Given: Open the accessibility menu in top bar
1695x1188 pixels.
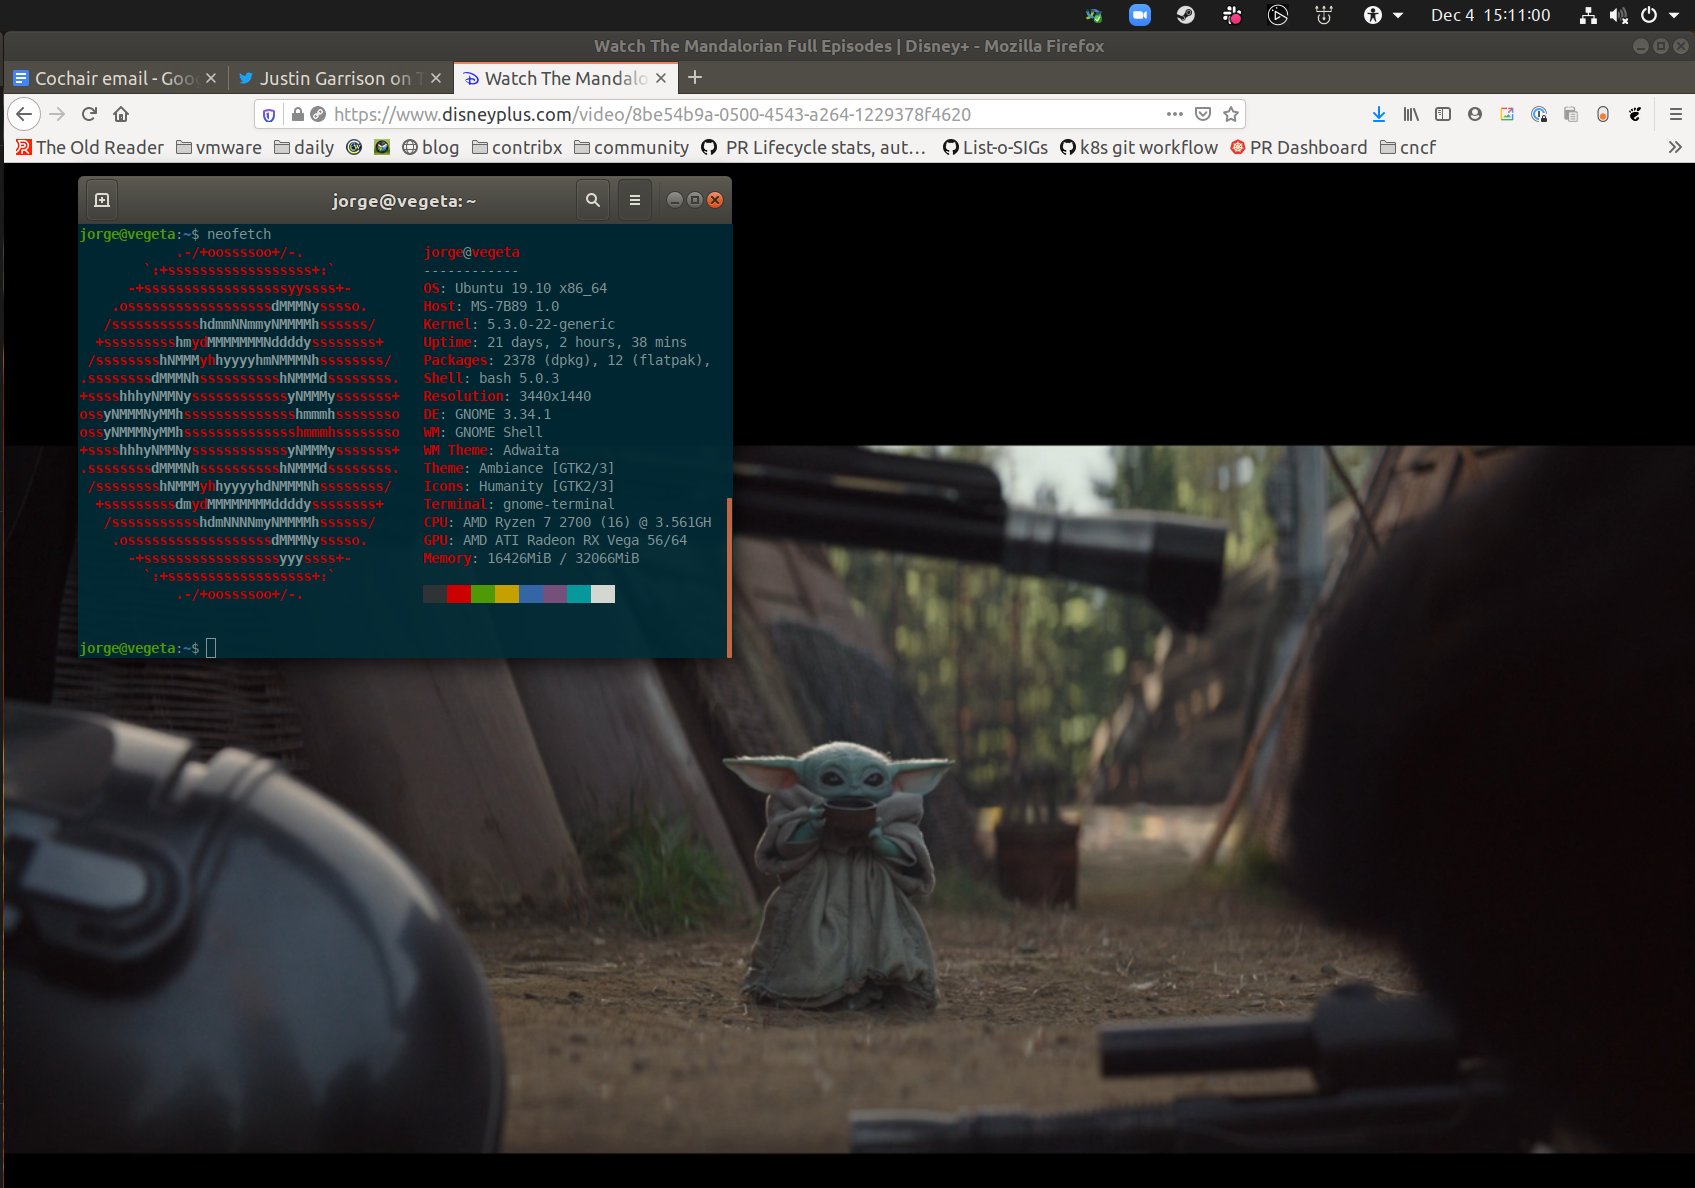Looking at the screenshot, I should 1383,15.
